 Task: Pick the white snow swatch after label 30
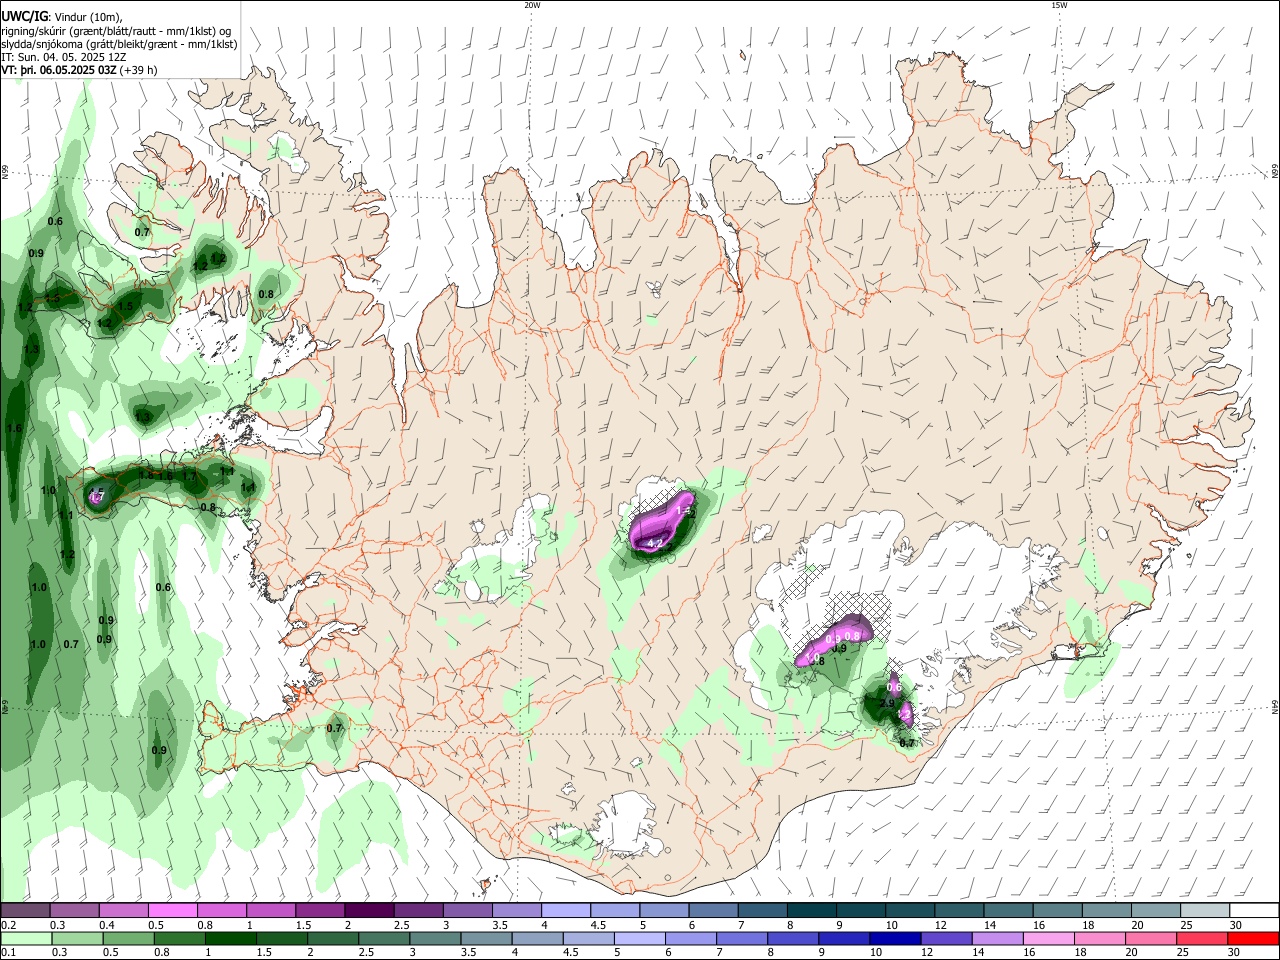1255,911
